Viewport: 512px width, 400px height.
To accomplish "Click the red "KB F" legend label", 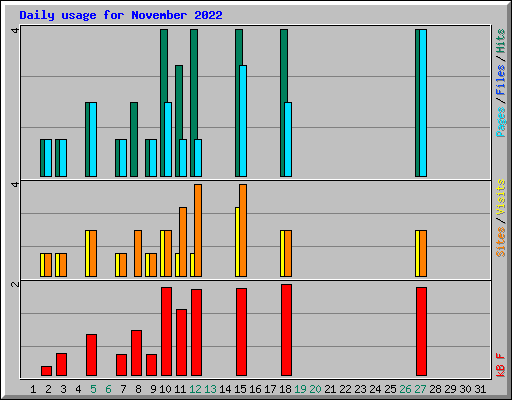I will [500, 365].
